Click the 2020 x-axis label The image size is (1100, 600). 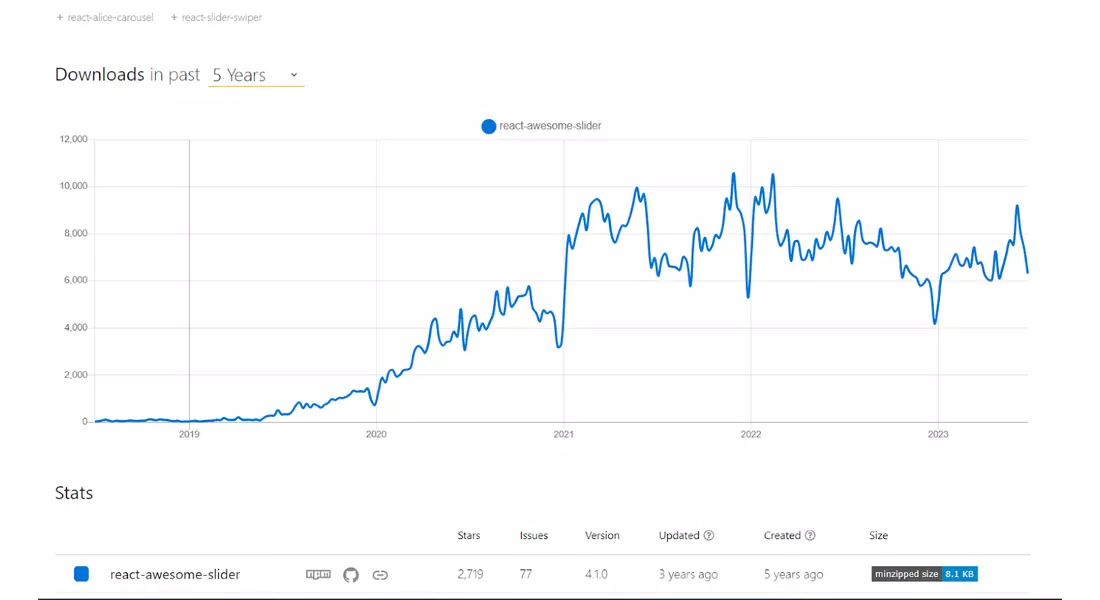[x=376, y=434]
